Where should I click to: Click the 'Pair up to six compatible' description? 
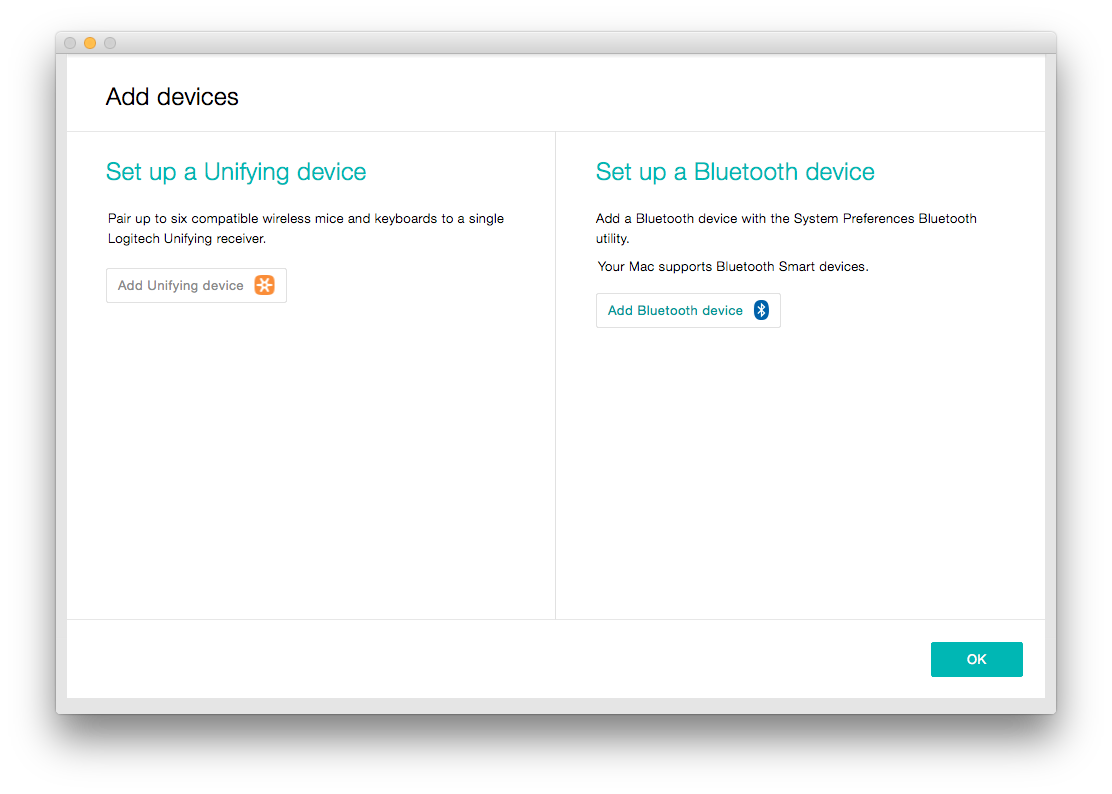click(306, 228)
